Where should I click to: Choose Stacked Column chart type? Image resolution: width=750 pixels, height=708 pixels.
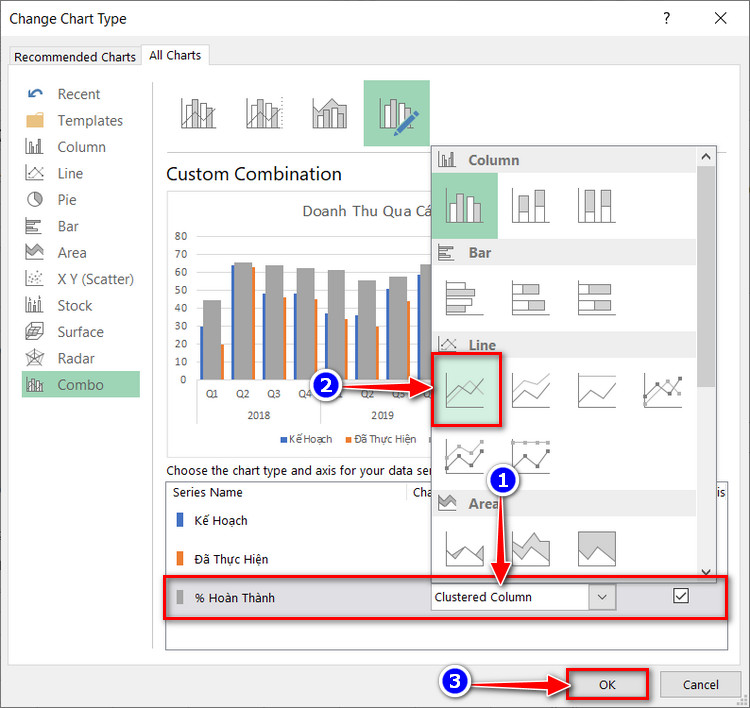[530, 206]
